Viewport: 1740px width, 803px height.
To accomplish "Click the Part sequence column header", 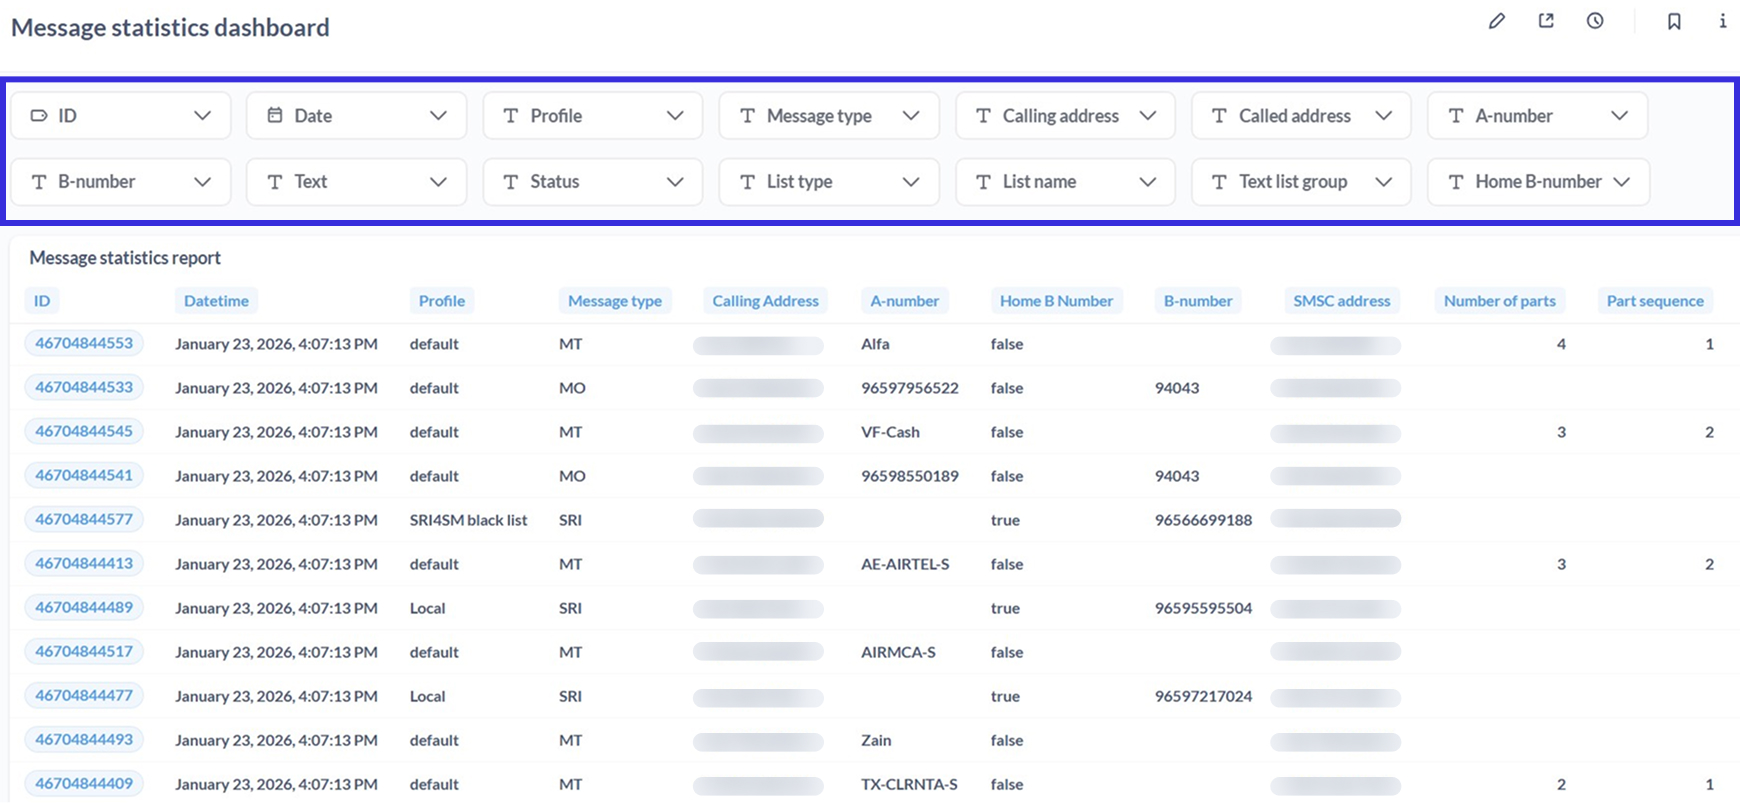I will pos(1655,301).
